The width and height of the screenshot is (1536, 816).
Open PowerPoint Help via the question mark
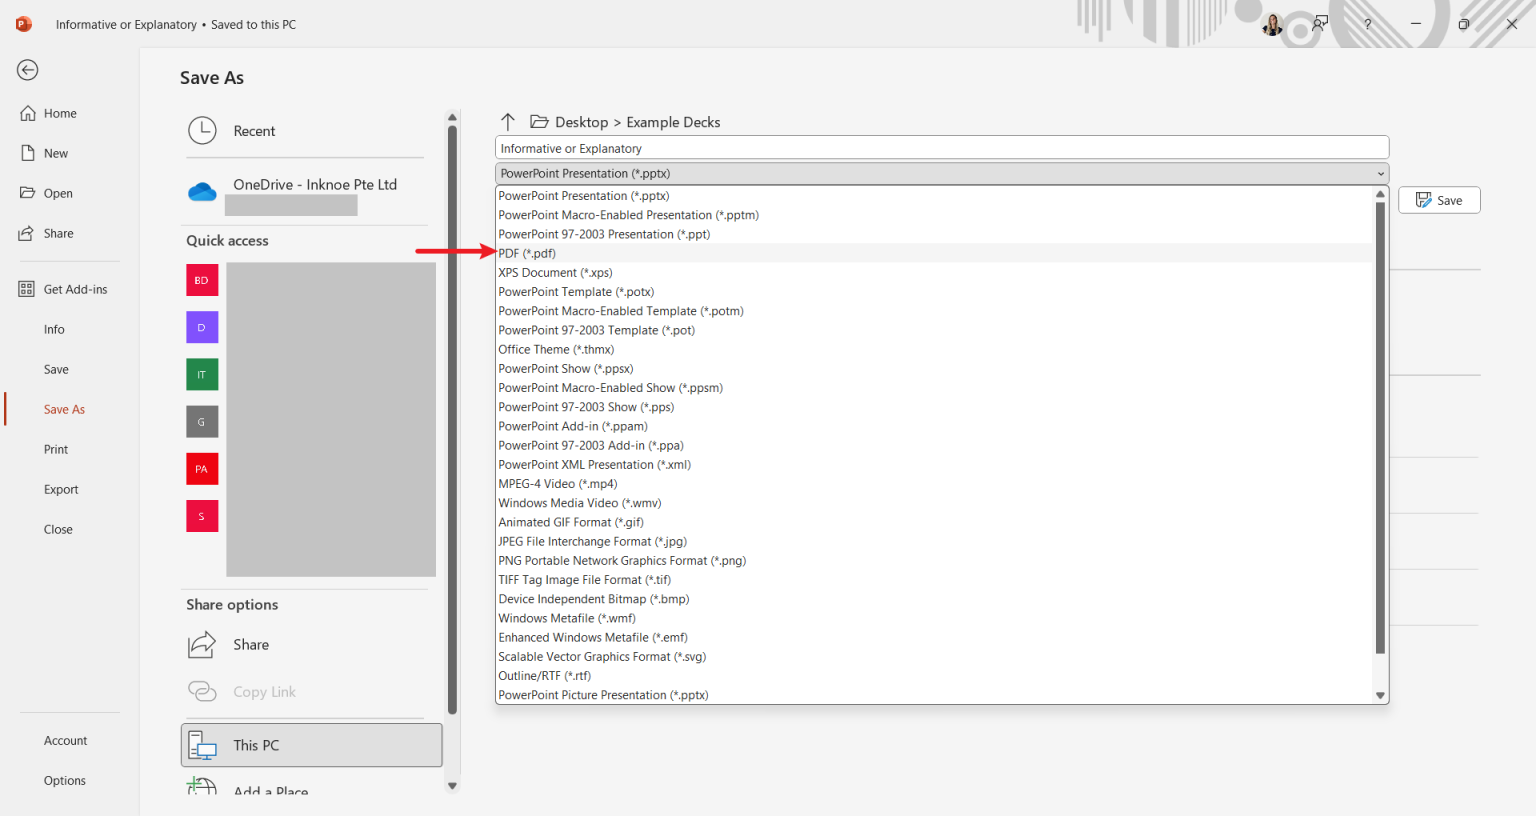coord(1367,23)
